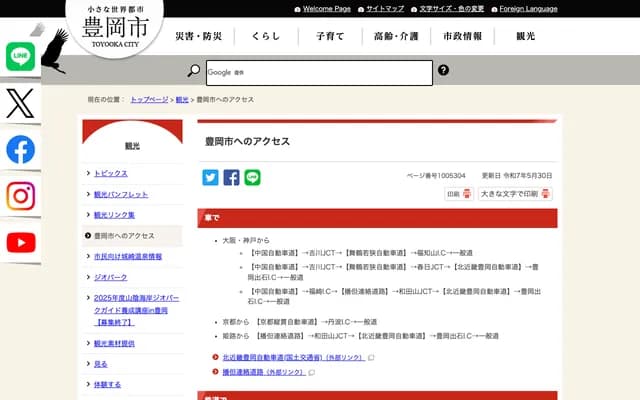Screen dimensions: 640x400
Task: Expand the 高齢・介護 navigation menu
Action: (395, 36)
